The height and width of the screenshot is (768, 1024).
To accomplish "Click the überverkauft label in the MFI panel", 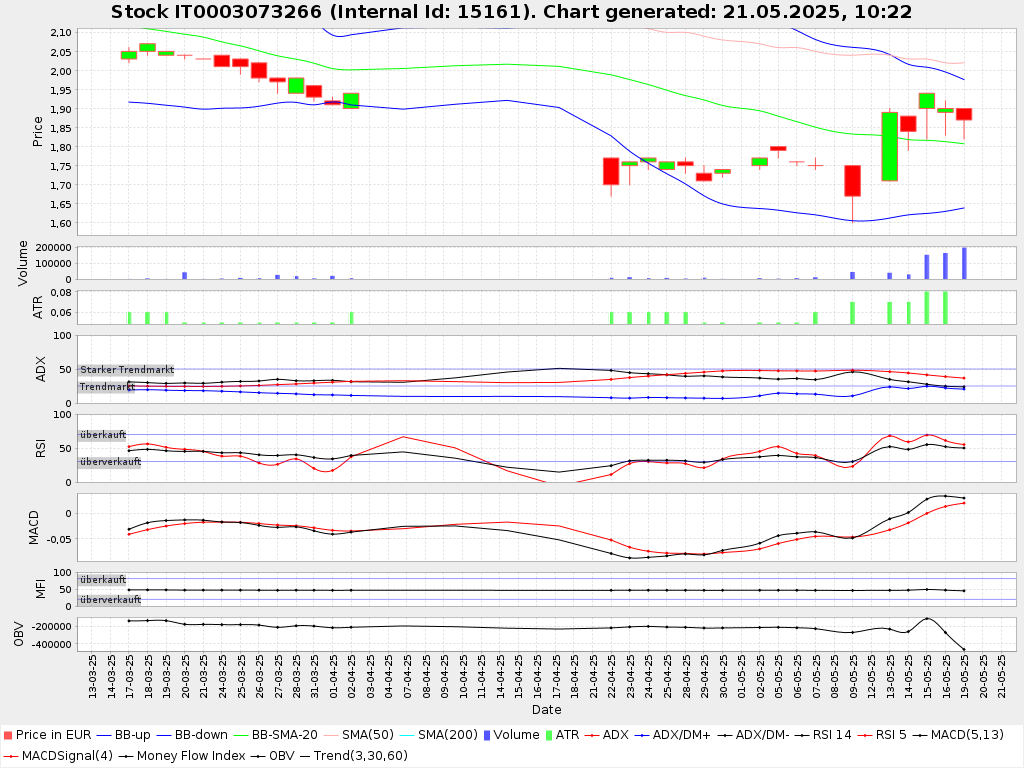I will (110, 600).
